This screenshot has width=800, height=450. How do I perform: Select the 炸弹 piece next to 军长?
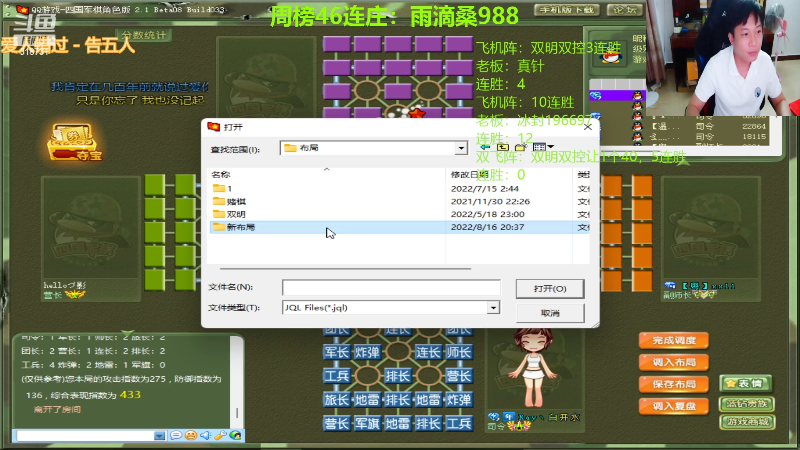(367, 352)
